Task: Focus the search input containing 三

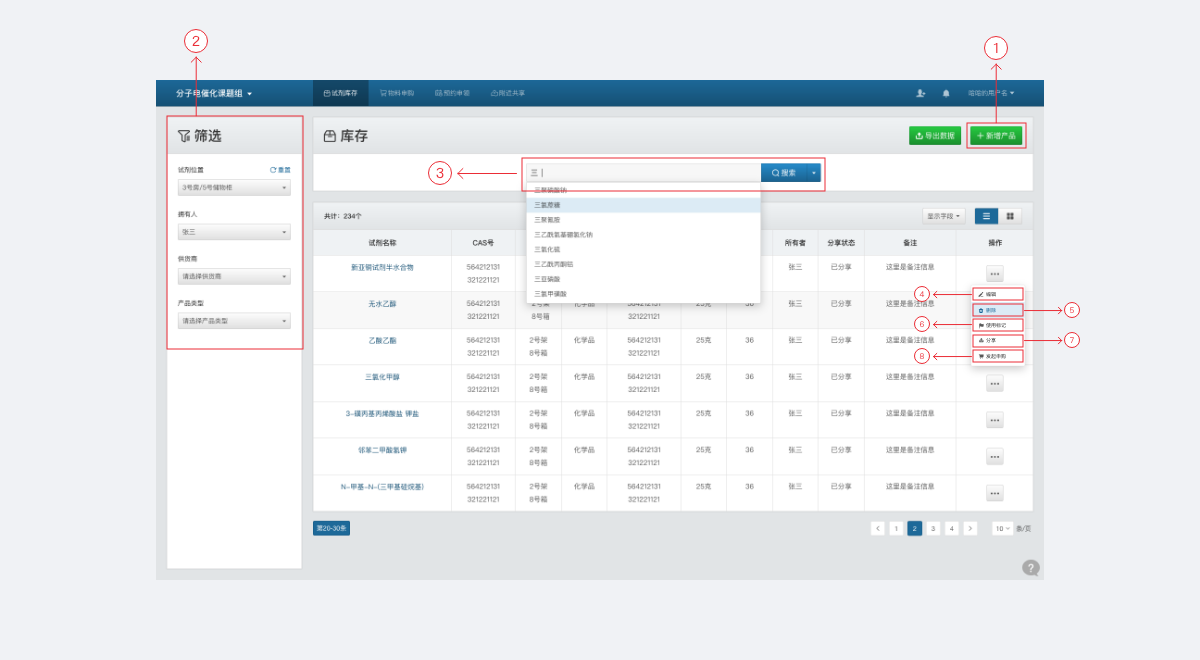Action: (644, 172)
